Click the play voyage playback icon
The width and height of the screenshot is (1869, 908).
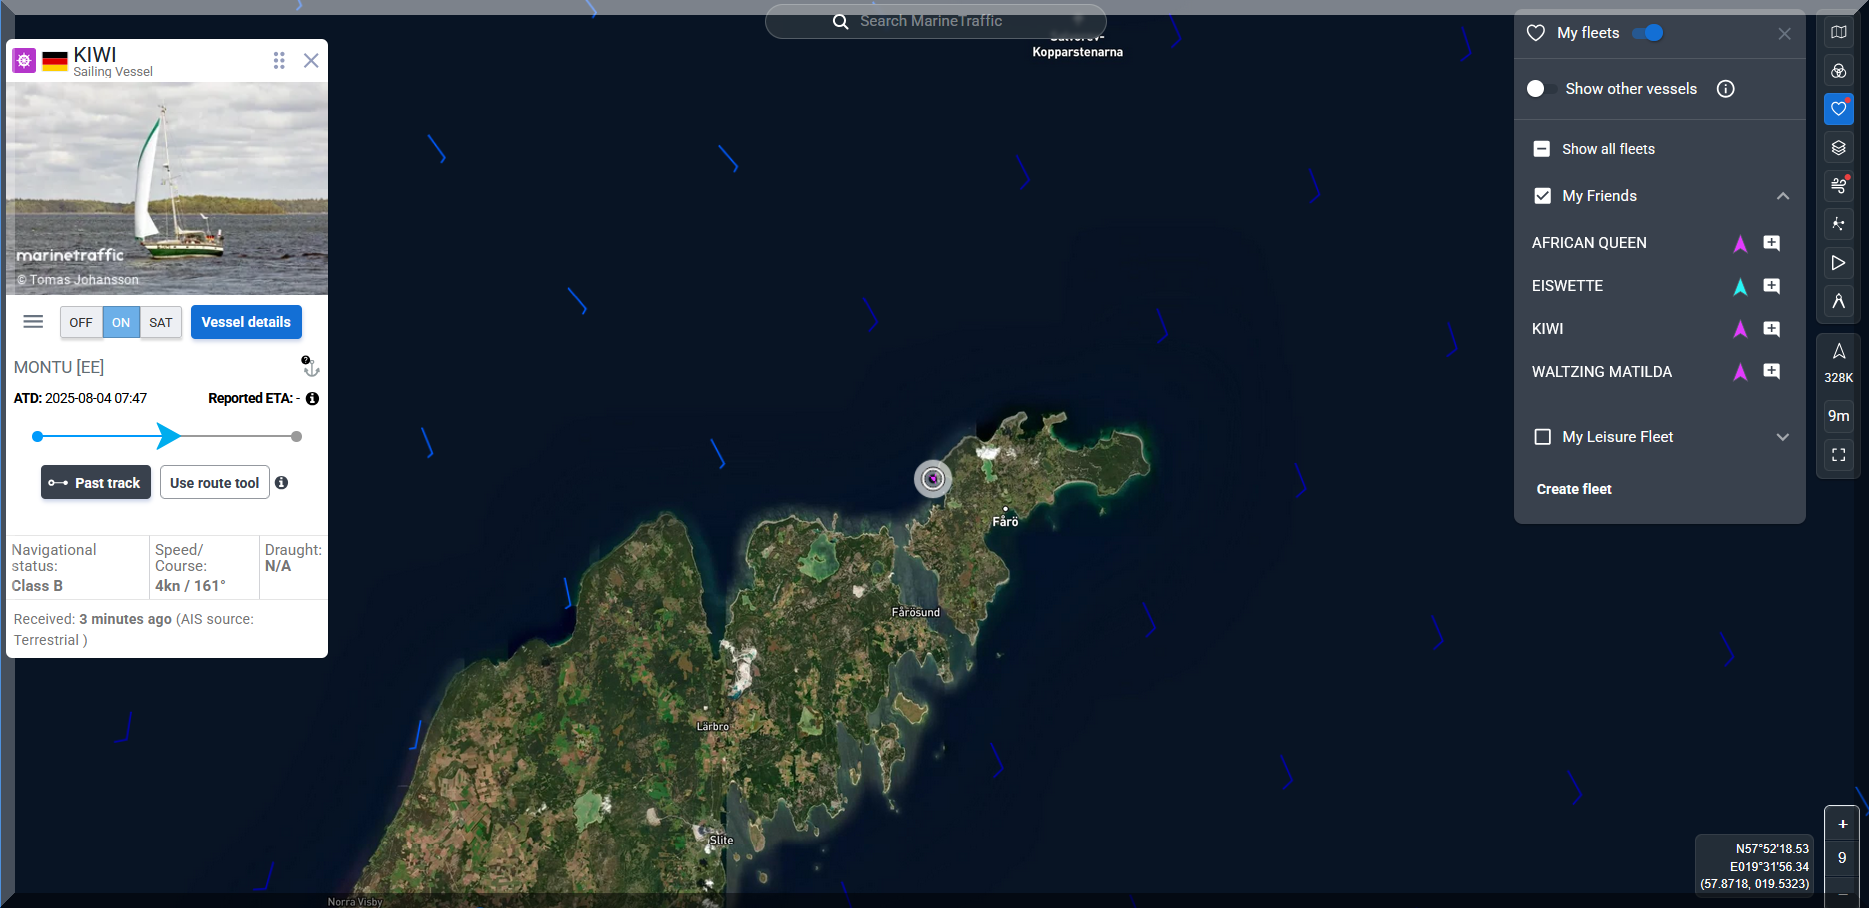coord(1838,263)
